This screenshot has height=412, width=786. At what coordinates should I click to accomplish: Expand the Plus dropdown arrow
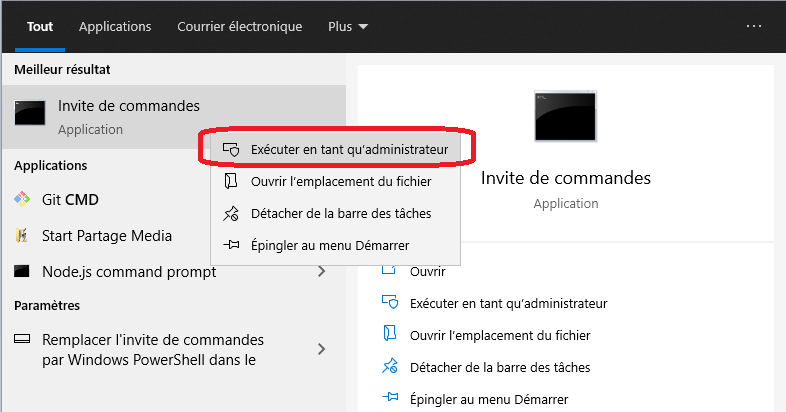363,27
